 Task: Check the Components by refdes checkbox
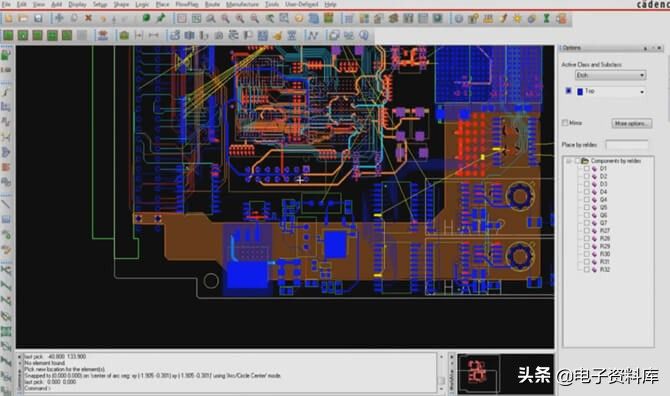(x=577, y=161)
